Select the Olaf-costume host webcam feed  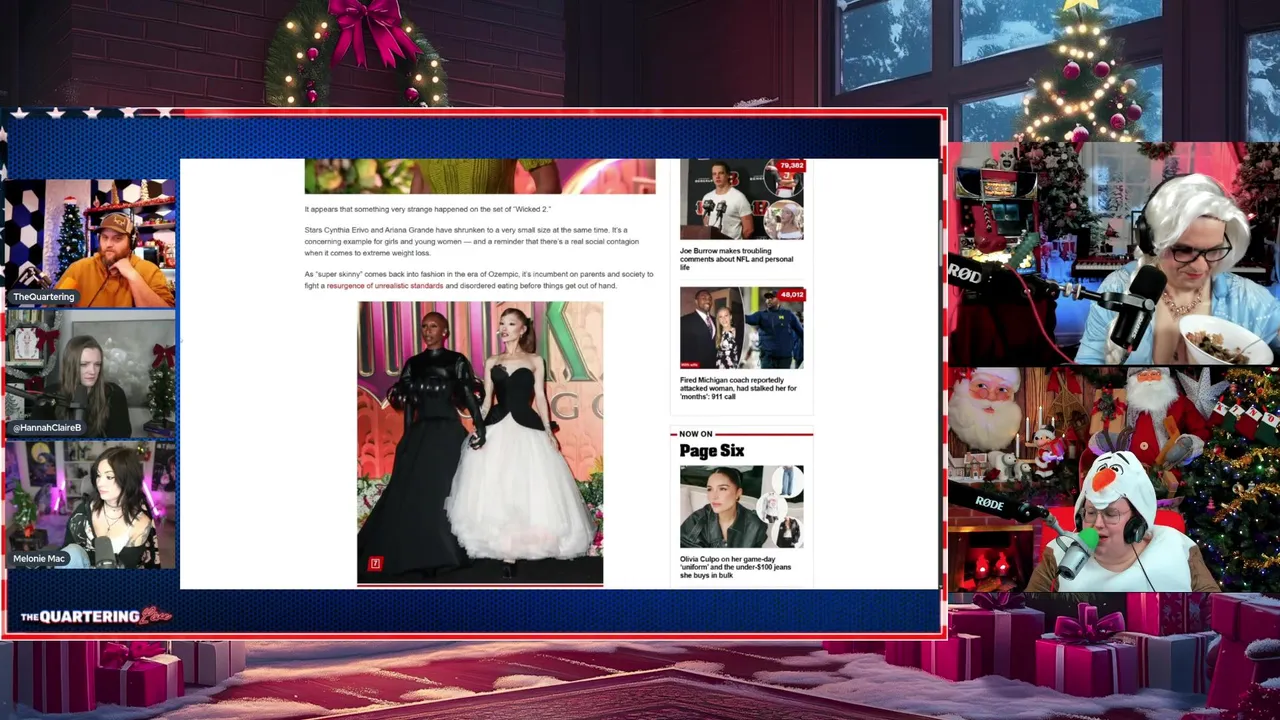(1113, 480)
